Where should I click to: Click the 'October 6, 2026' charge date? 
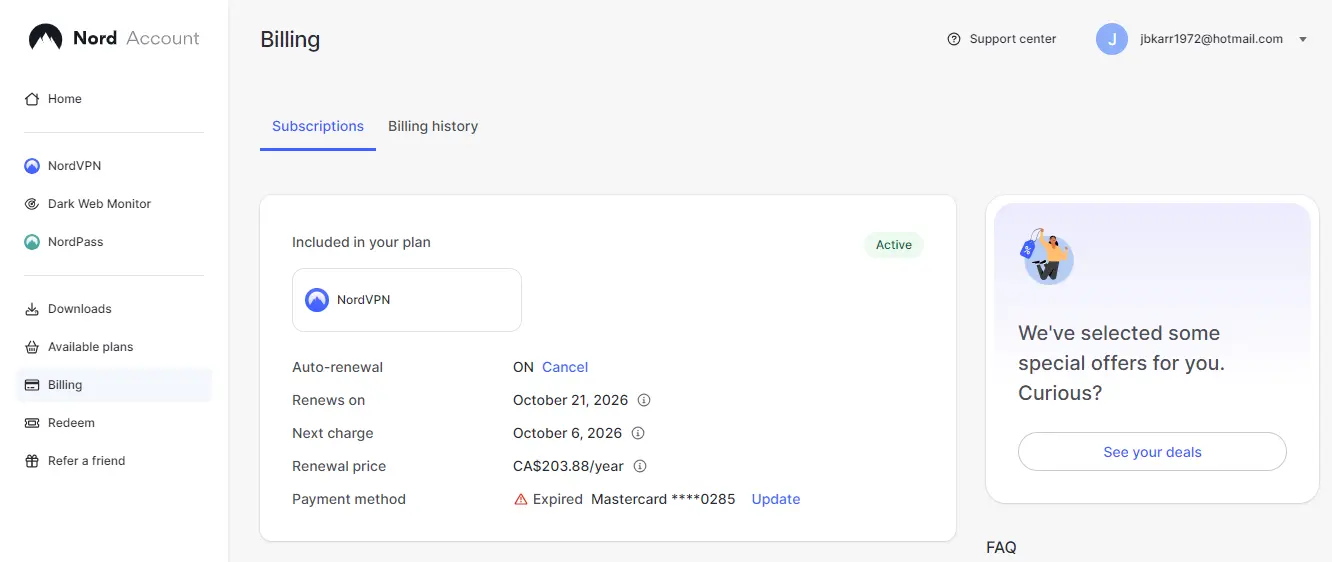click(567, 433)
